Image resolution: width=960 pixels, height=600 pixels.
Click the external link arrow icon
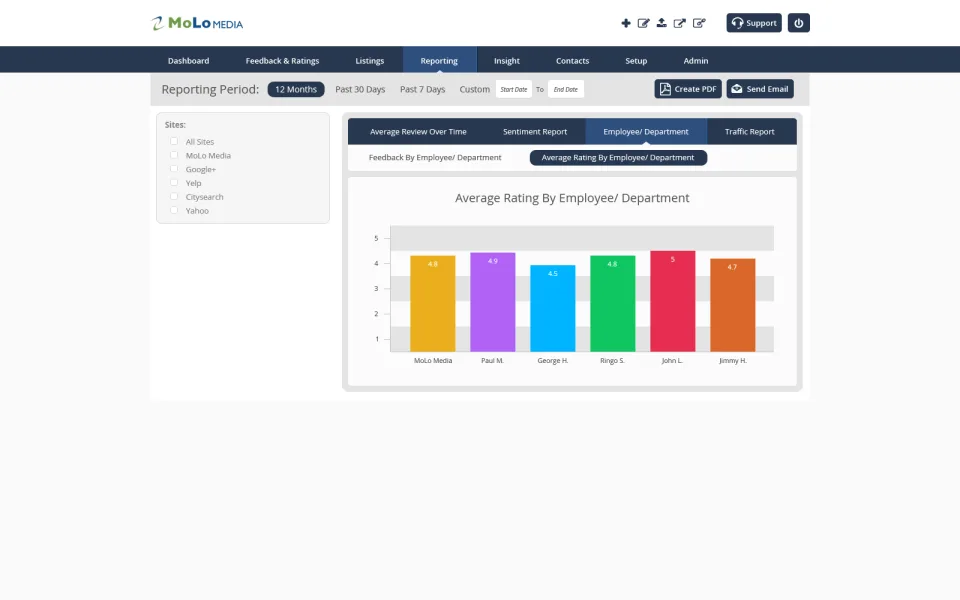click(x=680, y=23)
